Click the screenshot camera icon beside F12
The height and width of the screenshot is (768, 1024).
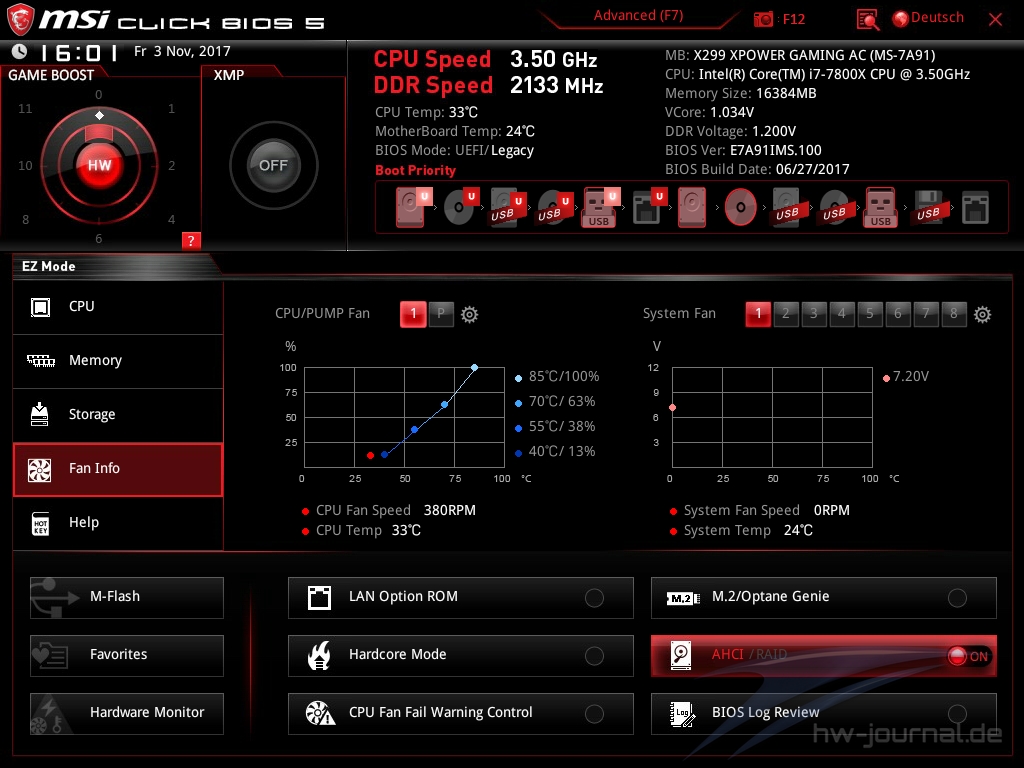[763, 19]
